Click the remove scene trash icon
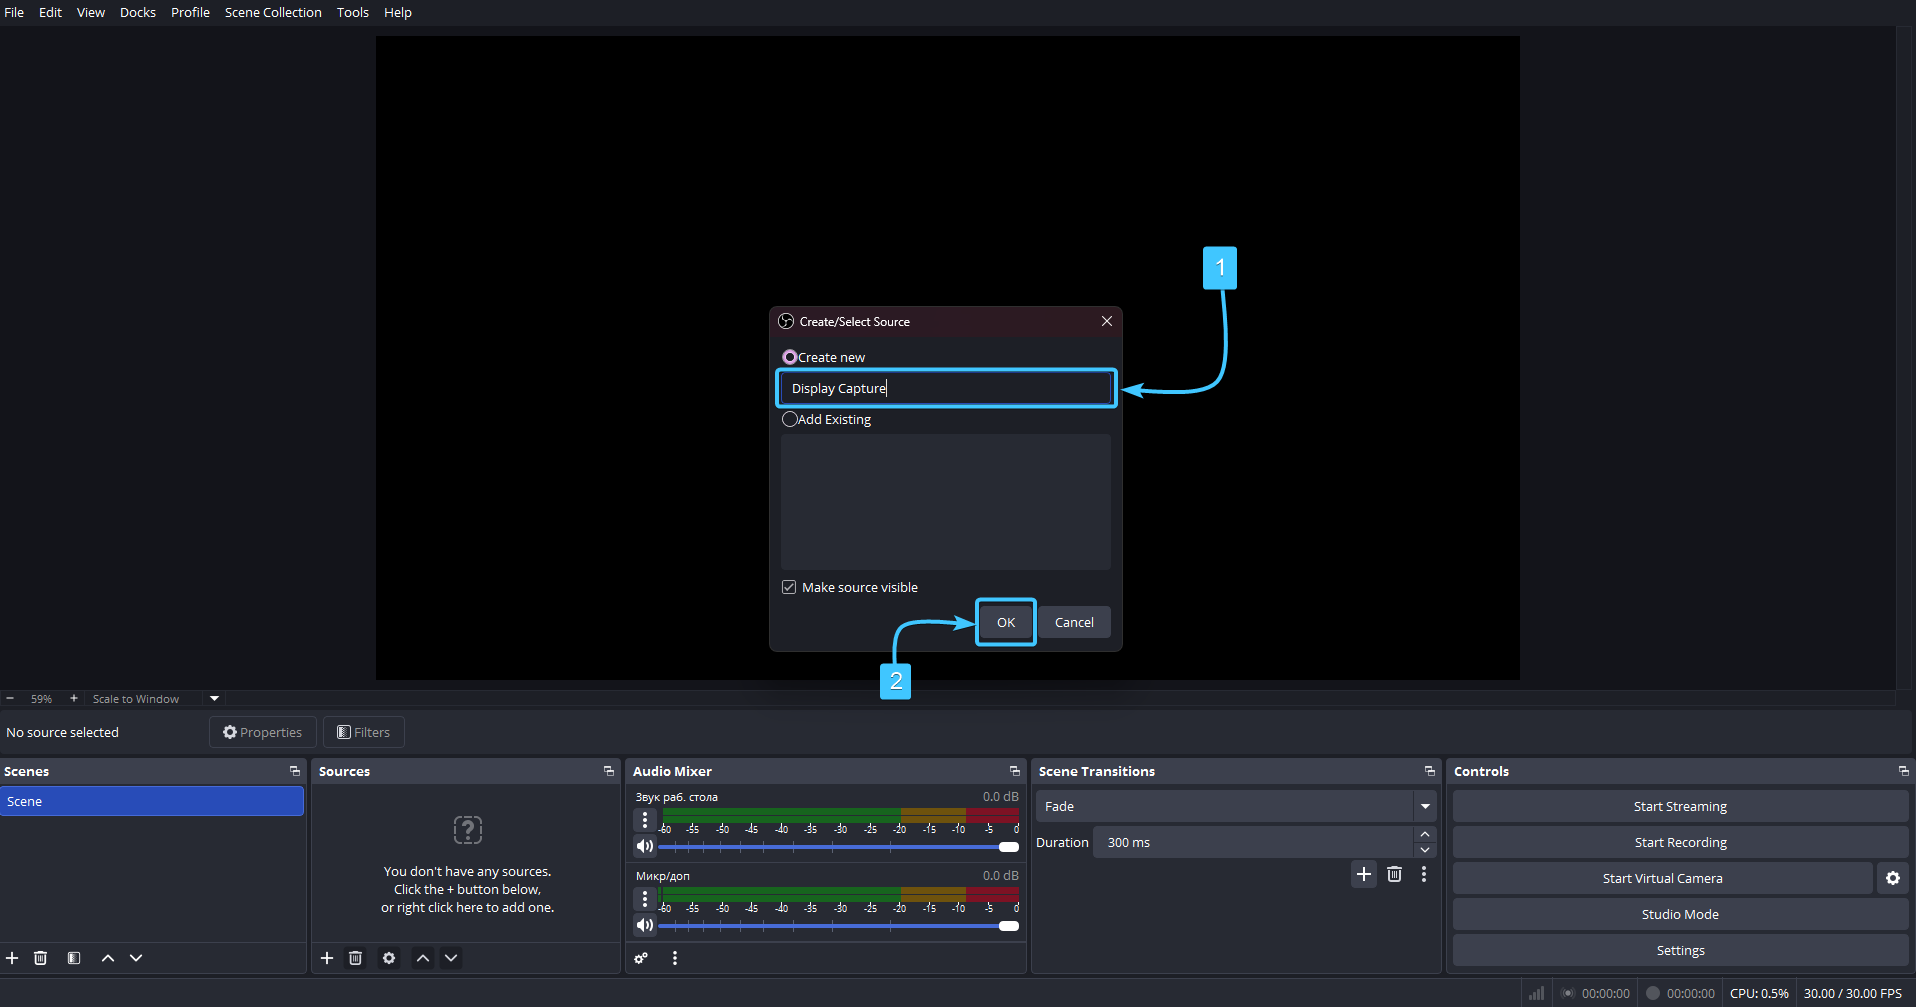The image size is (1916, 1007). point(41,958)
